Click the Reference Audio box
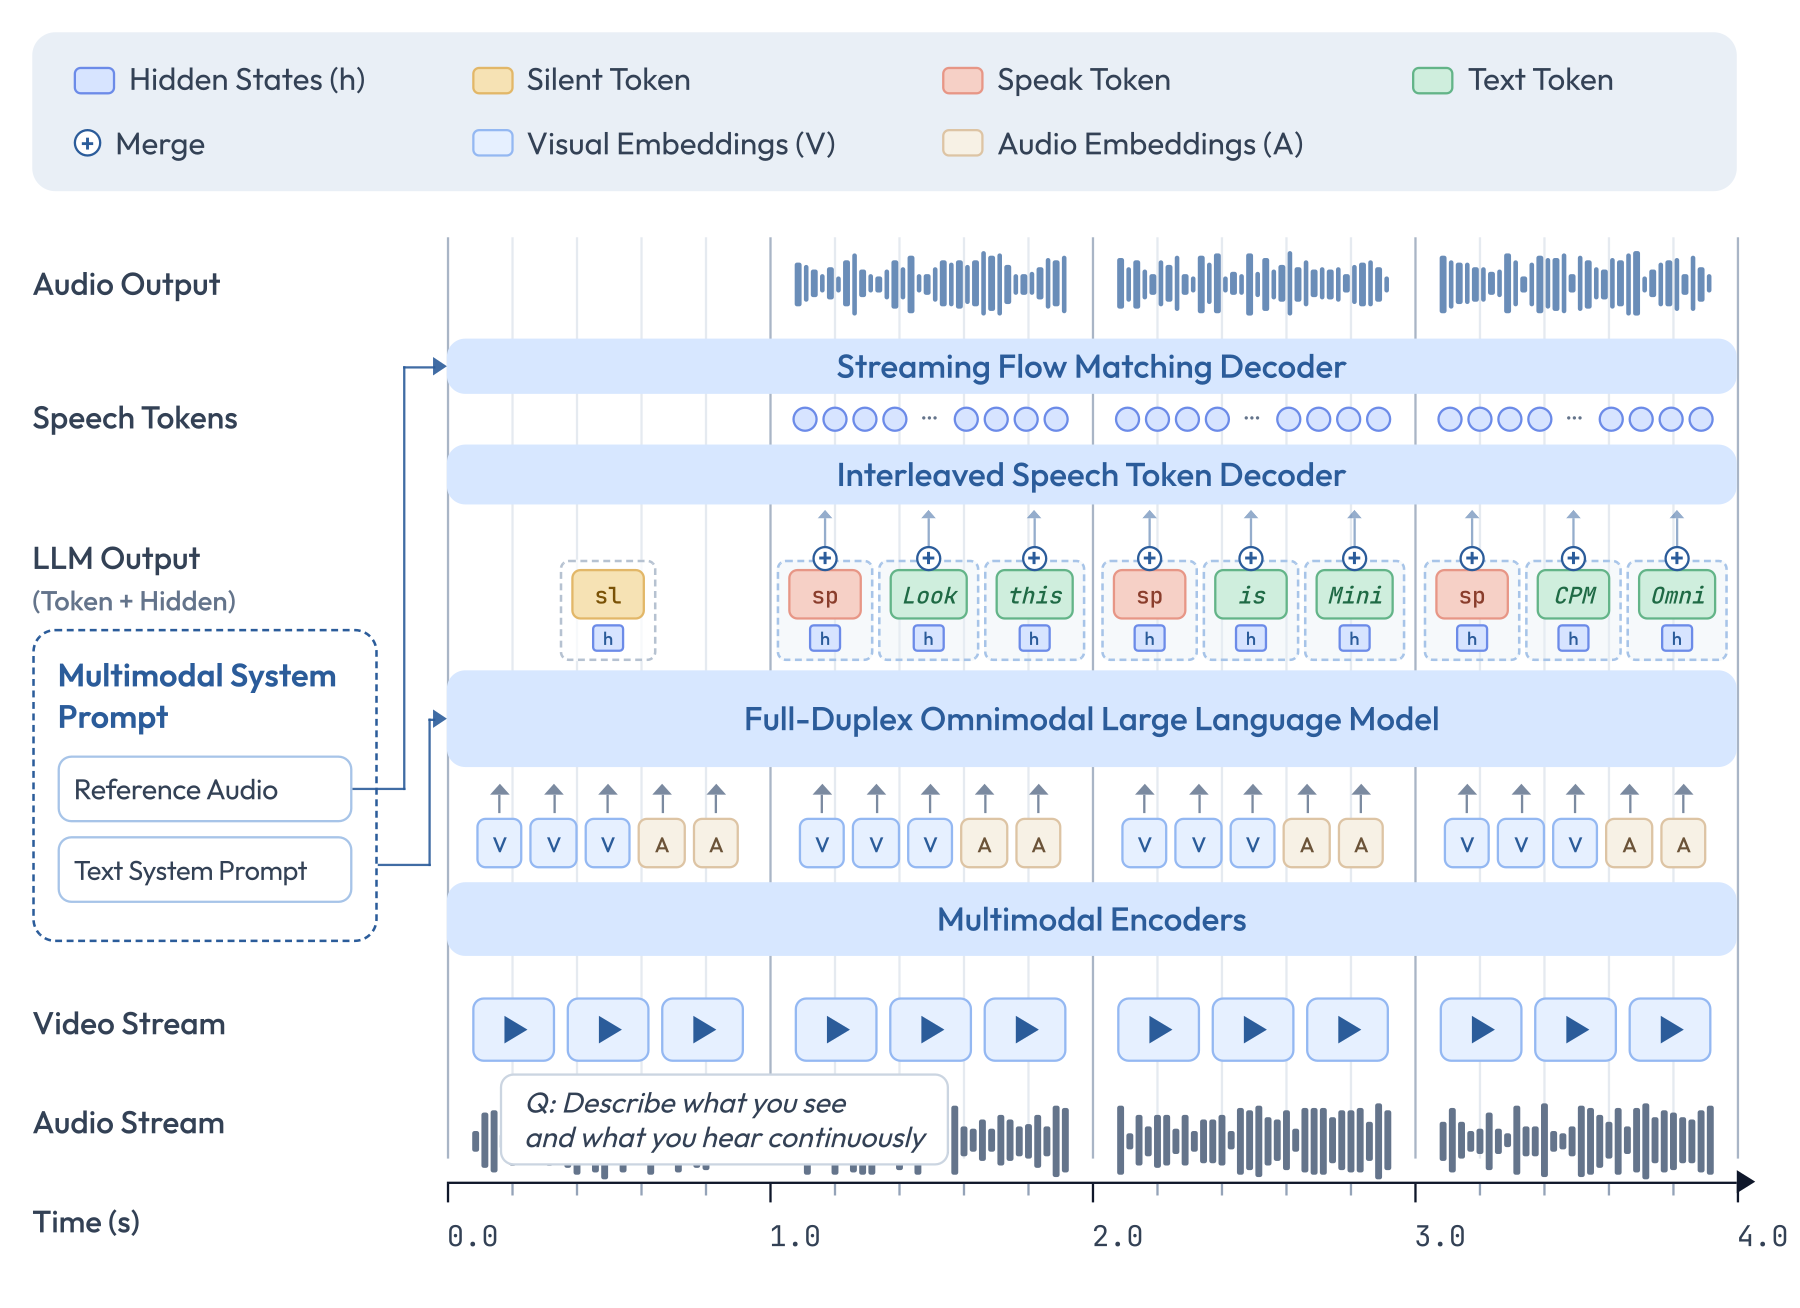Image resolution: width=1800 pixels, height=1308 pixels. click(x=205, y=789)
